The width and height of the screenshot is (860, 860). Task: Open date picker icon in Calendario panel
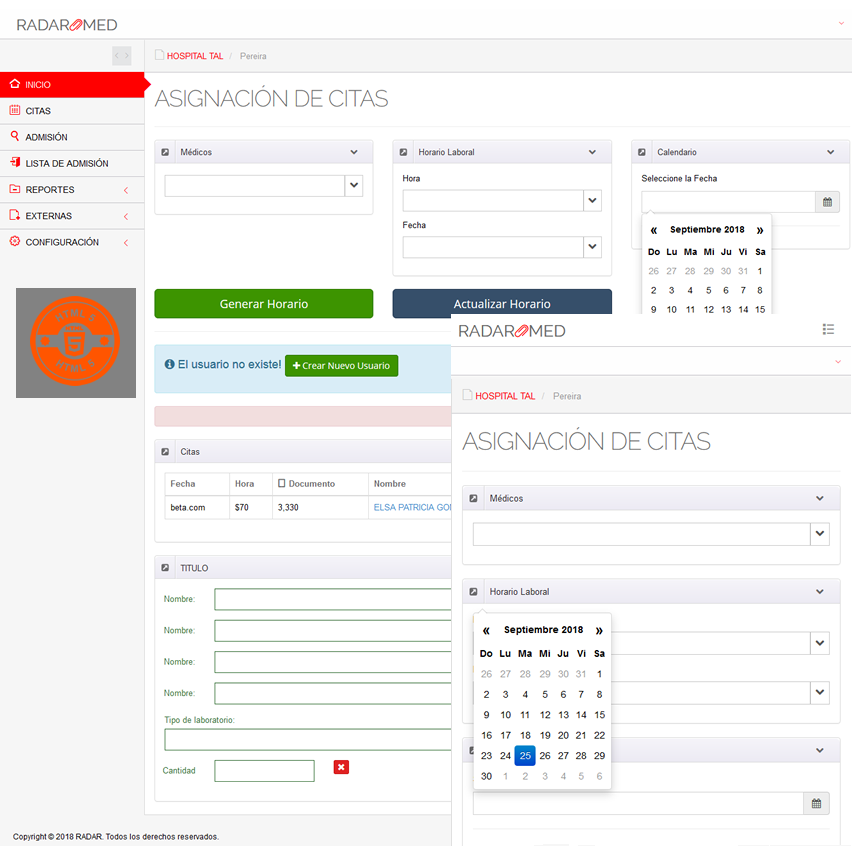click(827, 202)
